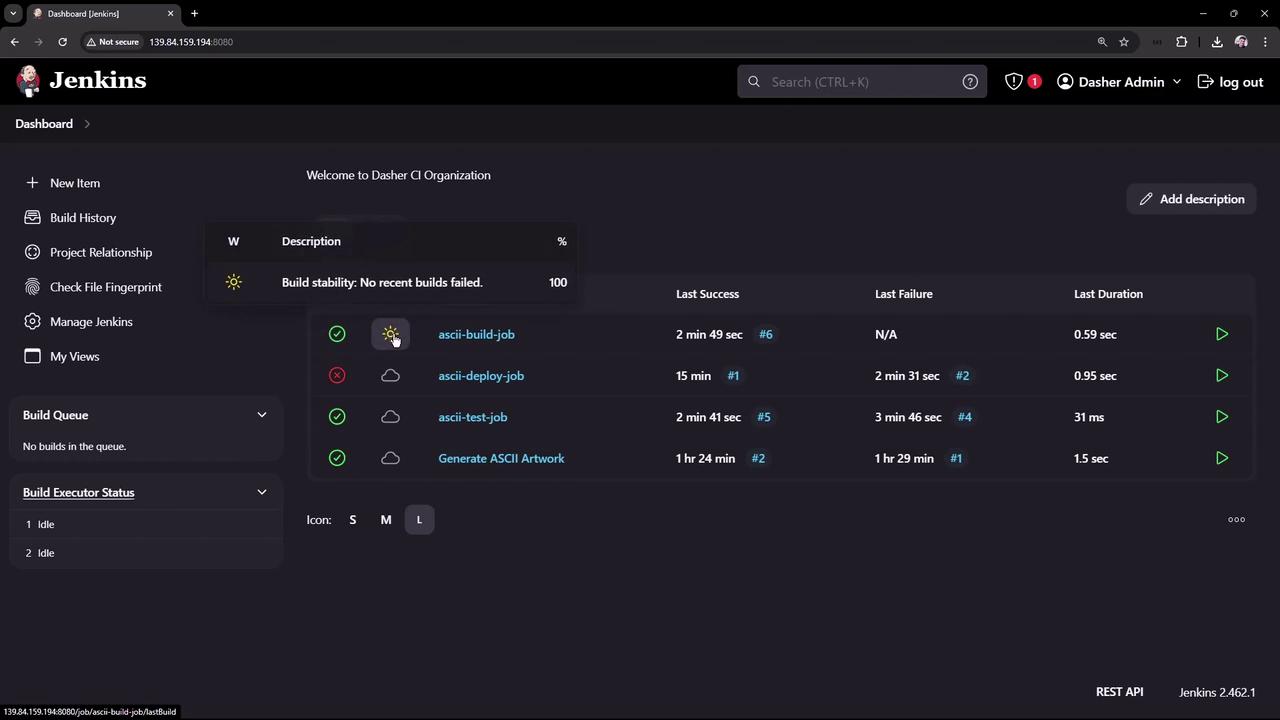Select Large icon size
Image resolution: width=1280 pixels, height=720 pixels.
[x=419, y=520]
